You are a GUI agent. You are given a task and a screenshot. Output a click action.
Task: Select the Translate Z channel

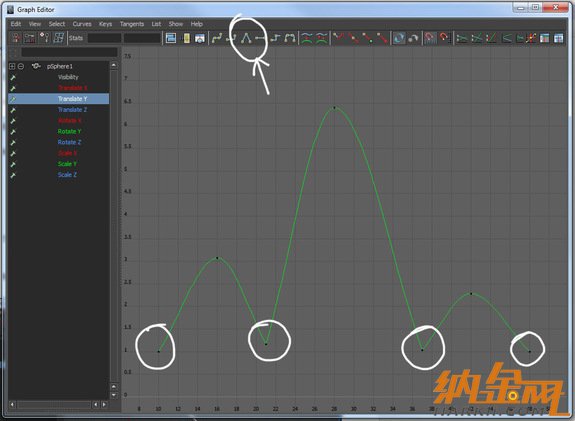[x=72, y=110]
